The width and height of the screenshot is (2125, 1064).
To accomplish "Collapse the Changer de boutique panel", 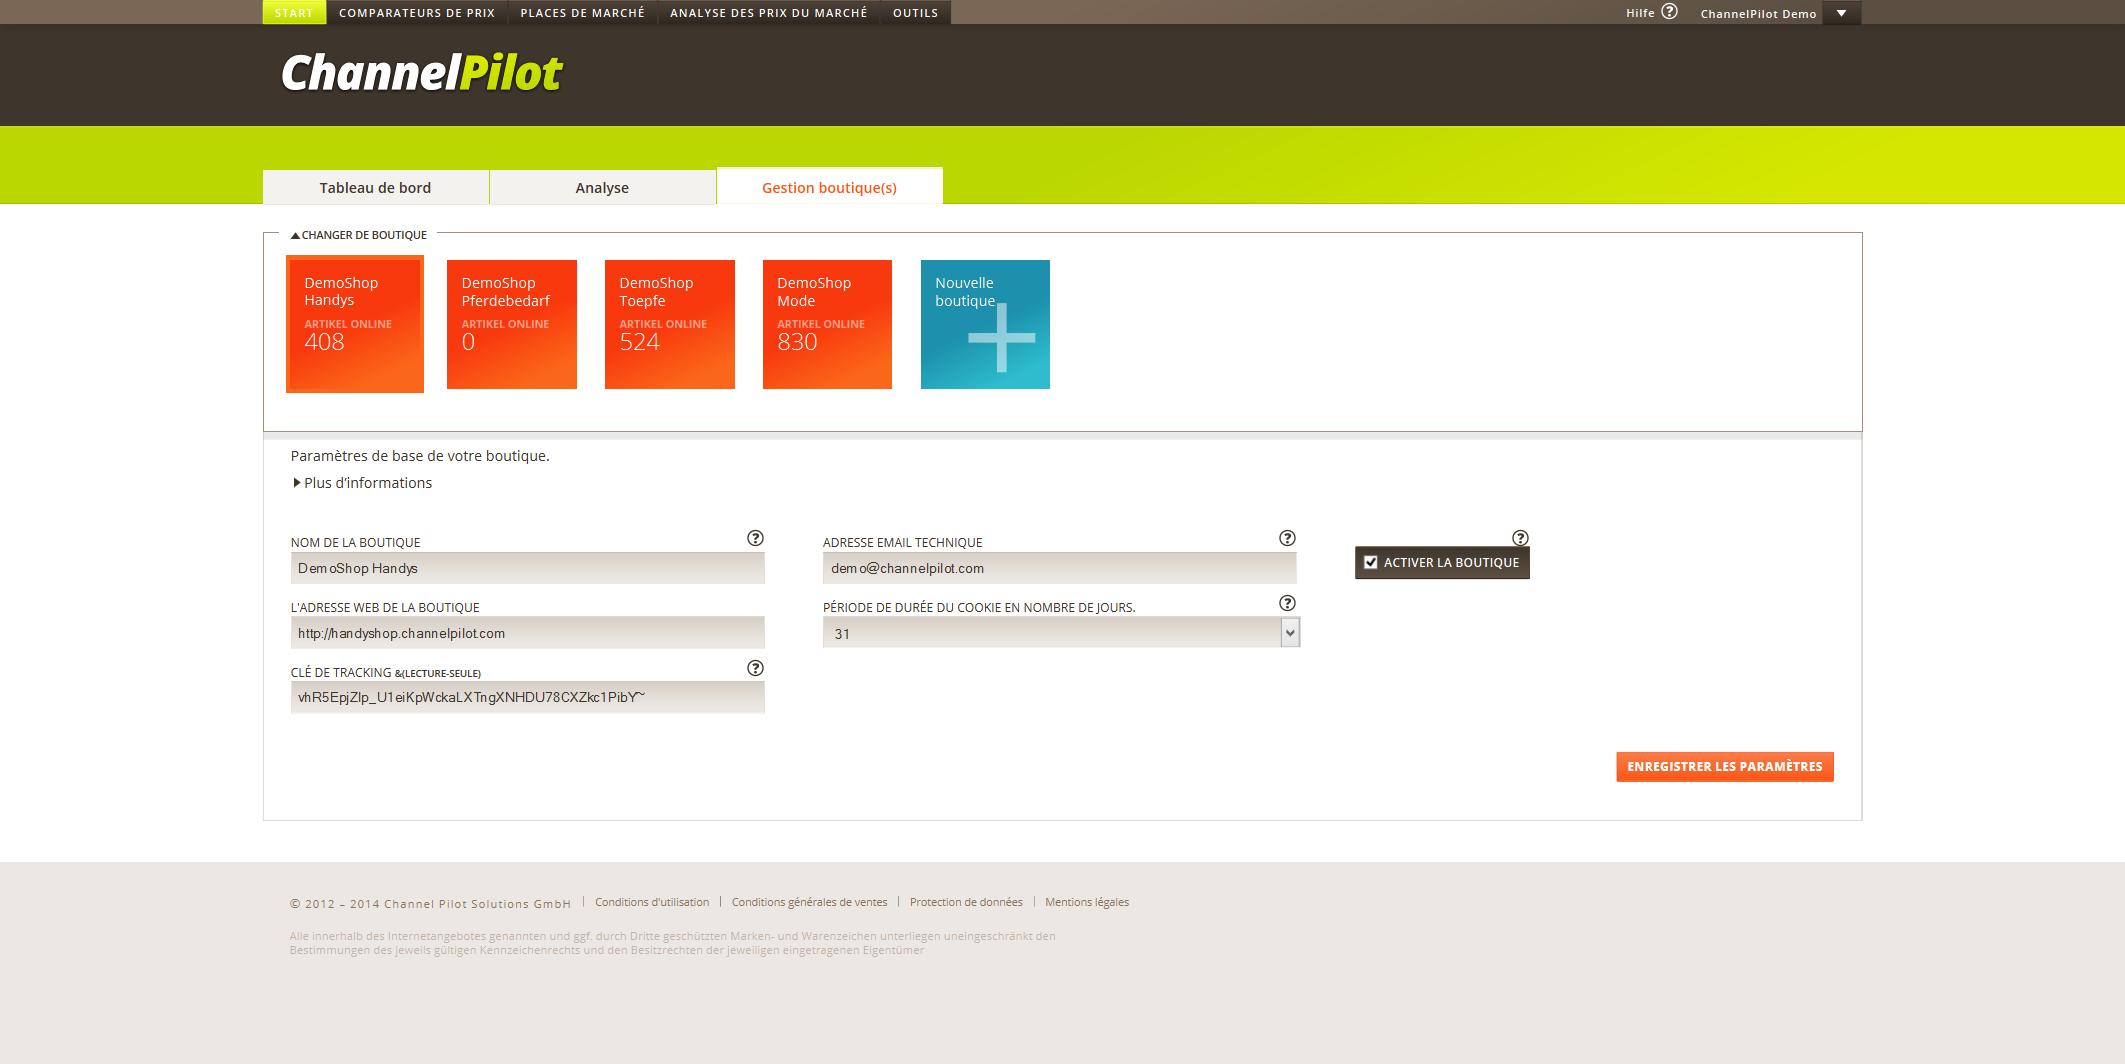I will [359, 235].
